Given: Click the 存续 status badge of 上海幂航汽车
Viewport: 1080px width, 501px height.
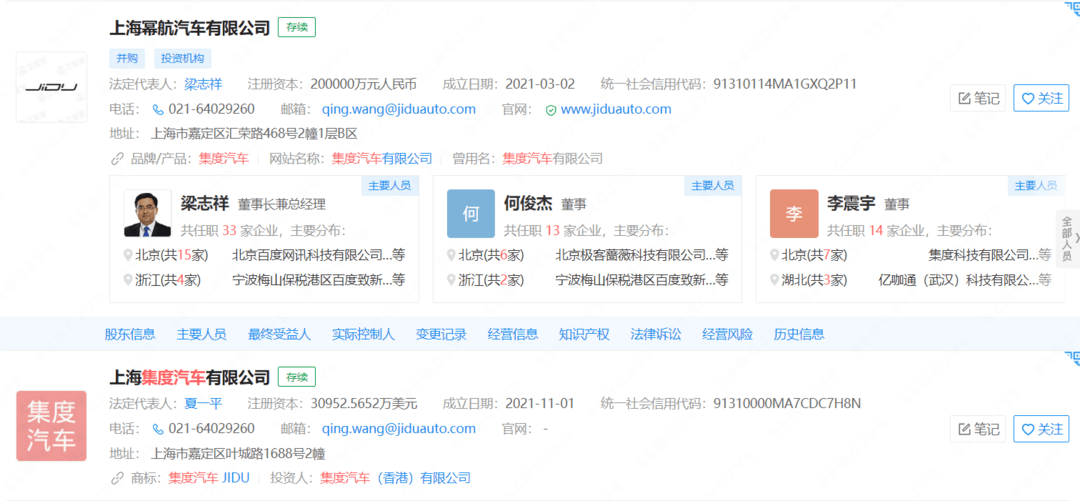Looking at the screenshot, I should [x=297, y=28].
